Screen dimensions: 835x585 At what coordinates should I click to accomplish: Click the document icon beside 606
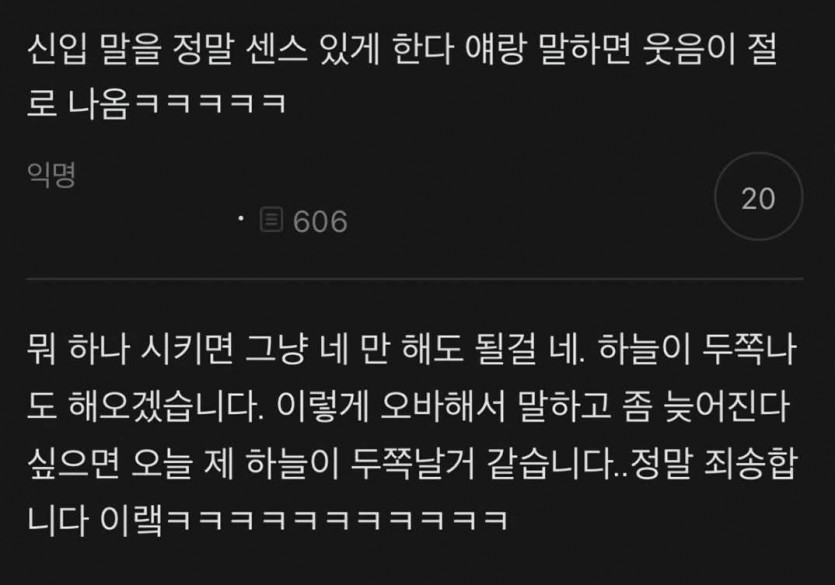pos(271,220)
